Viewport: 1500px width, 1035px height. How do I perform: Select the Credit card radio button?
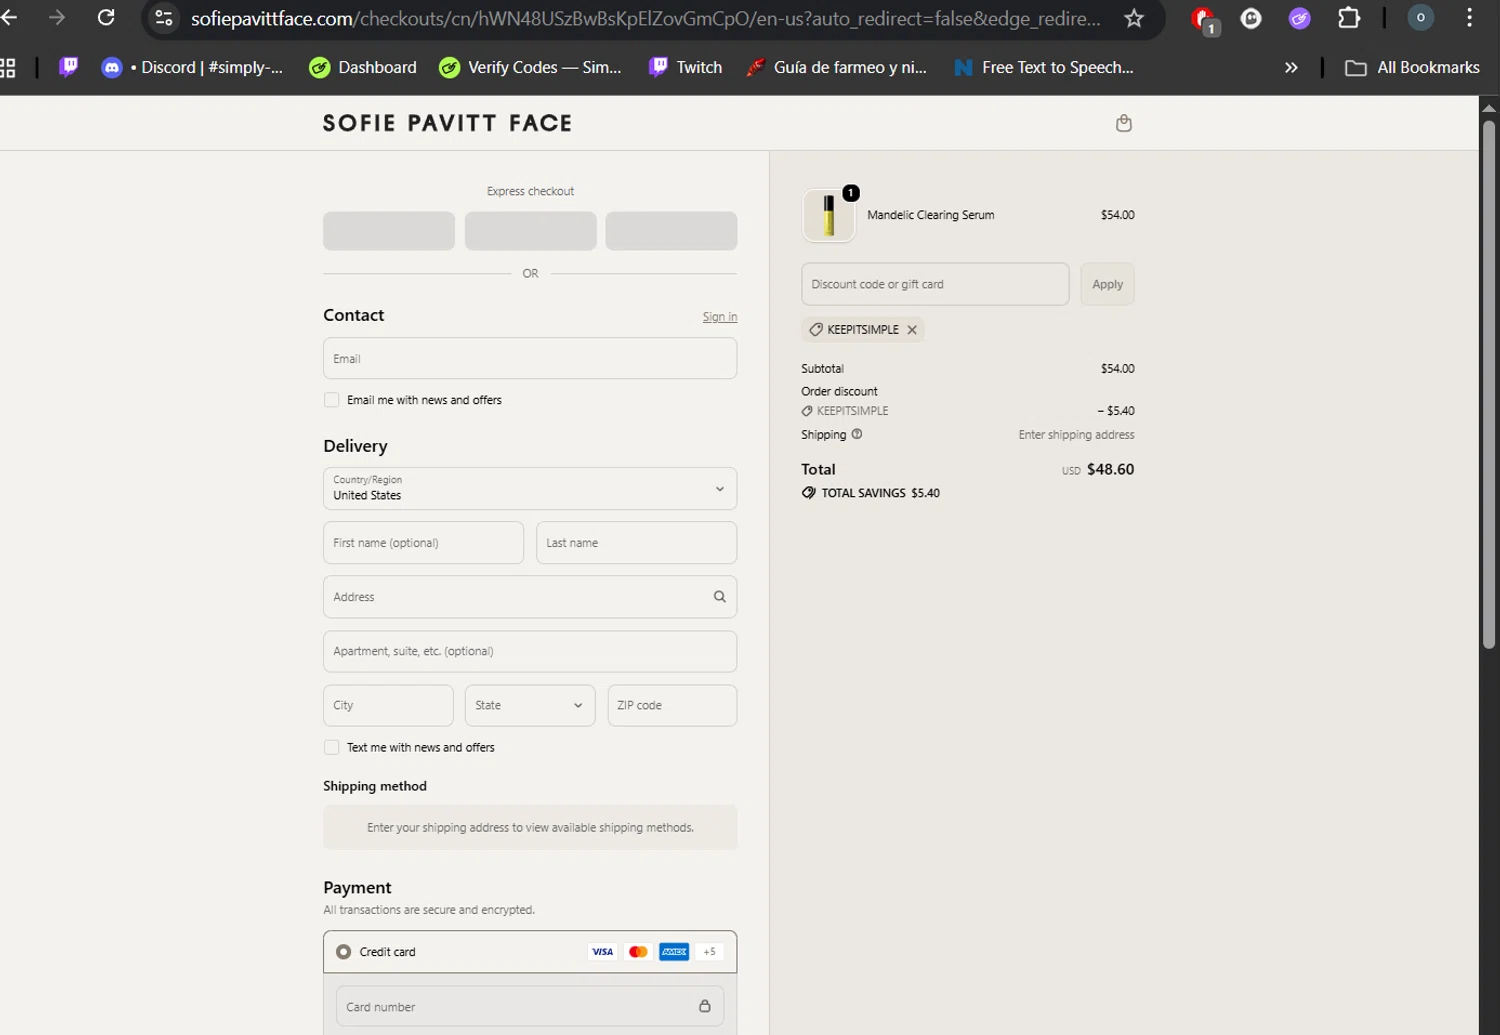pos(344,952)
